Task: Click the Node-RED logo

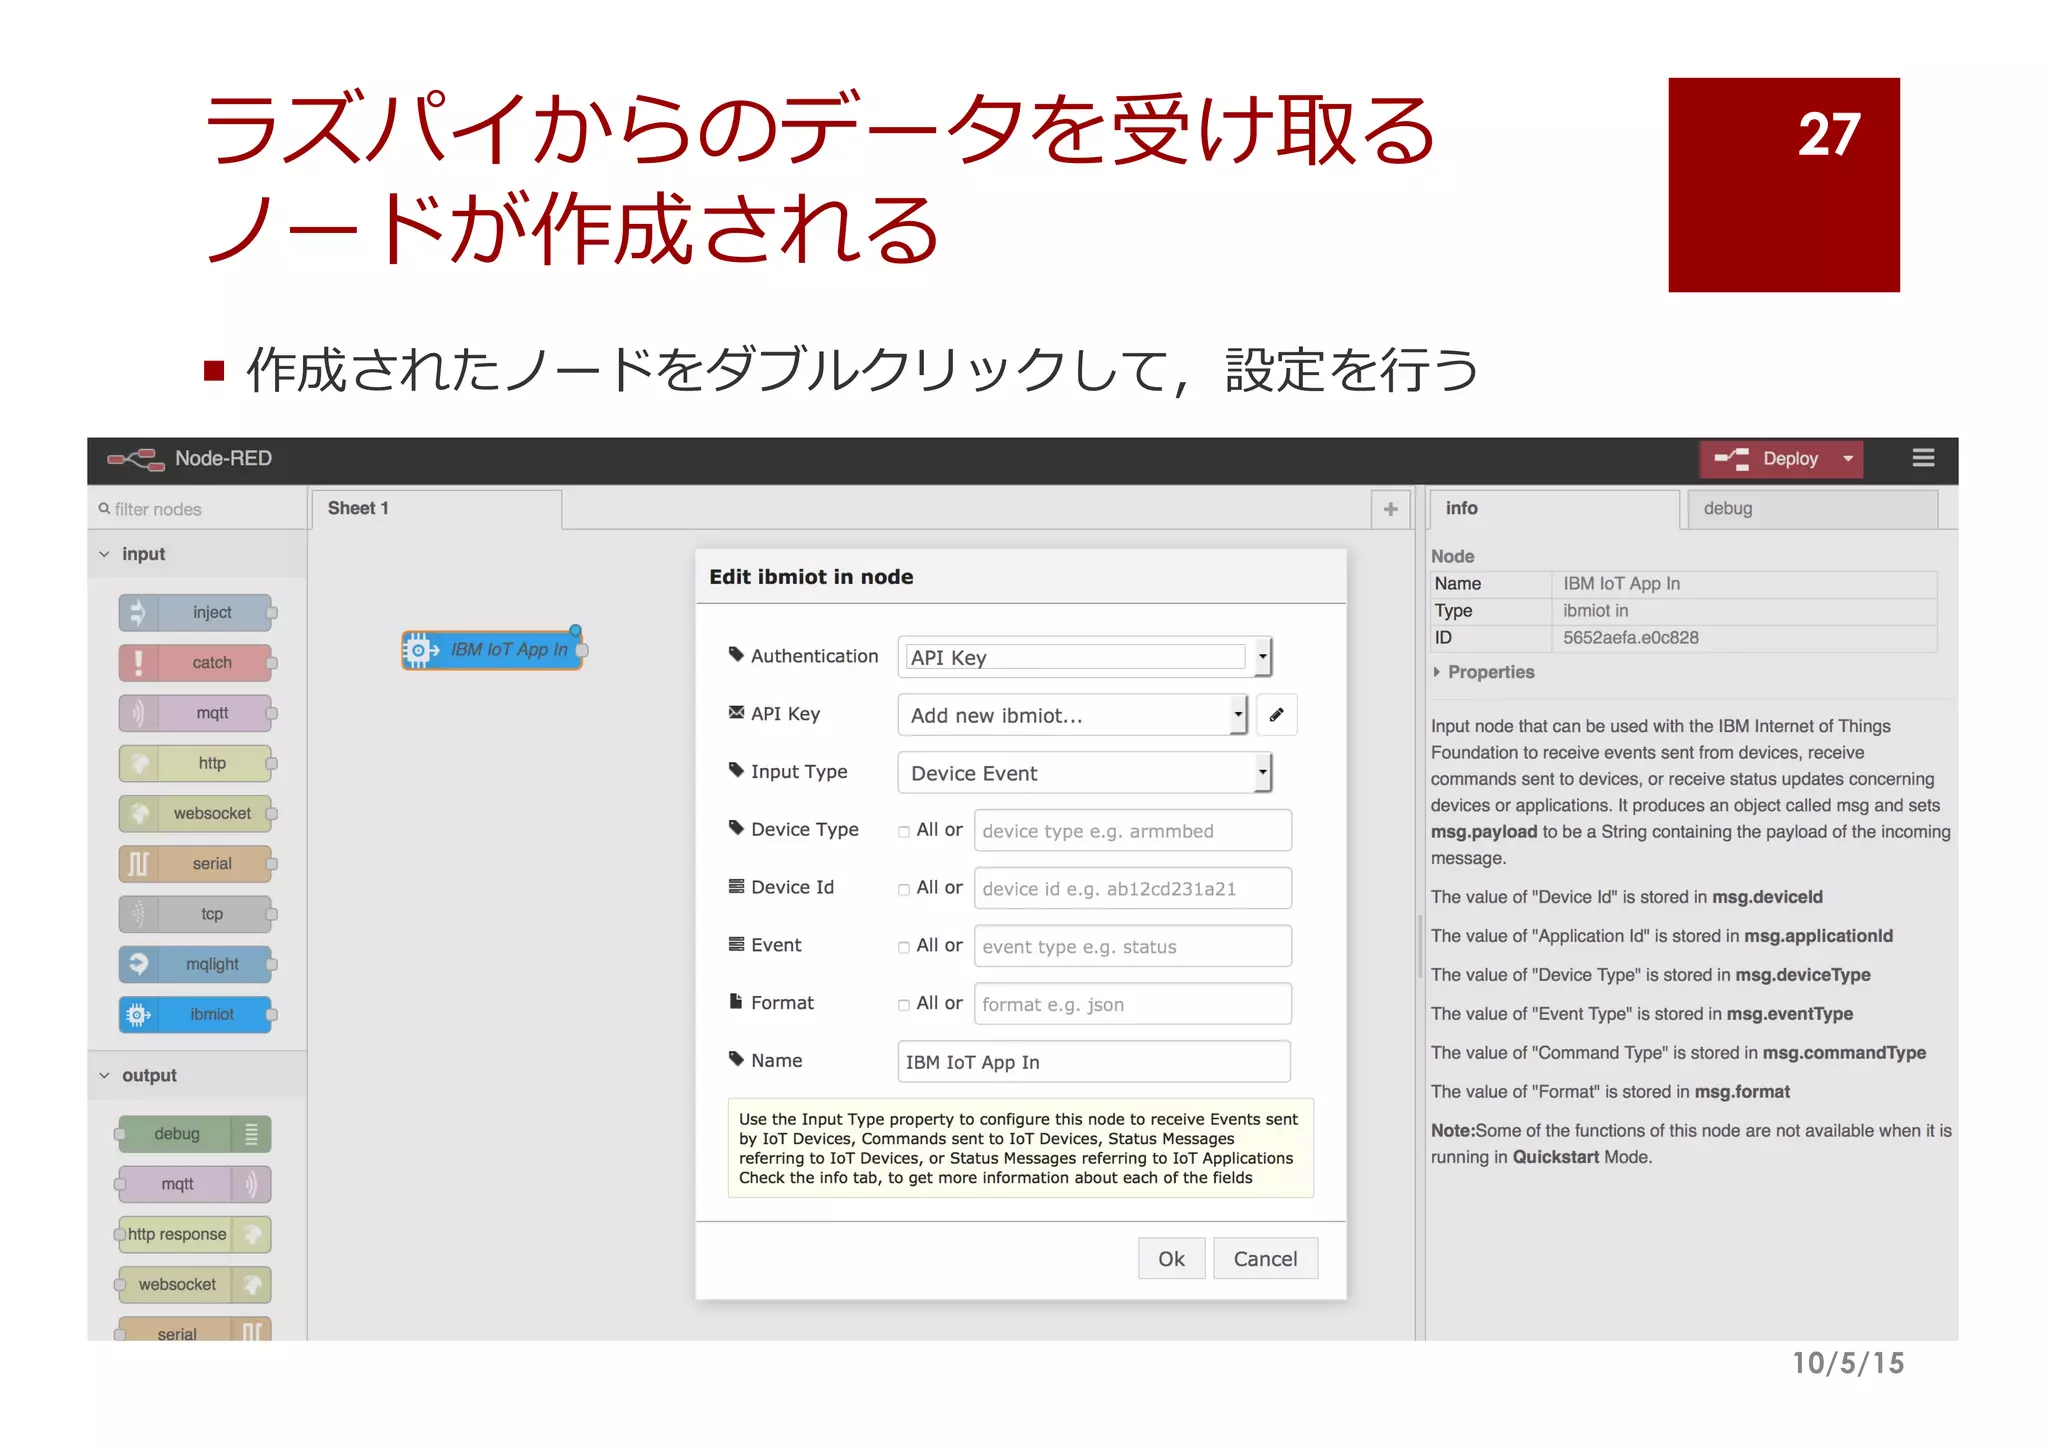Action: tap(136, 459)
